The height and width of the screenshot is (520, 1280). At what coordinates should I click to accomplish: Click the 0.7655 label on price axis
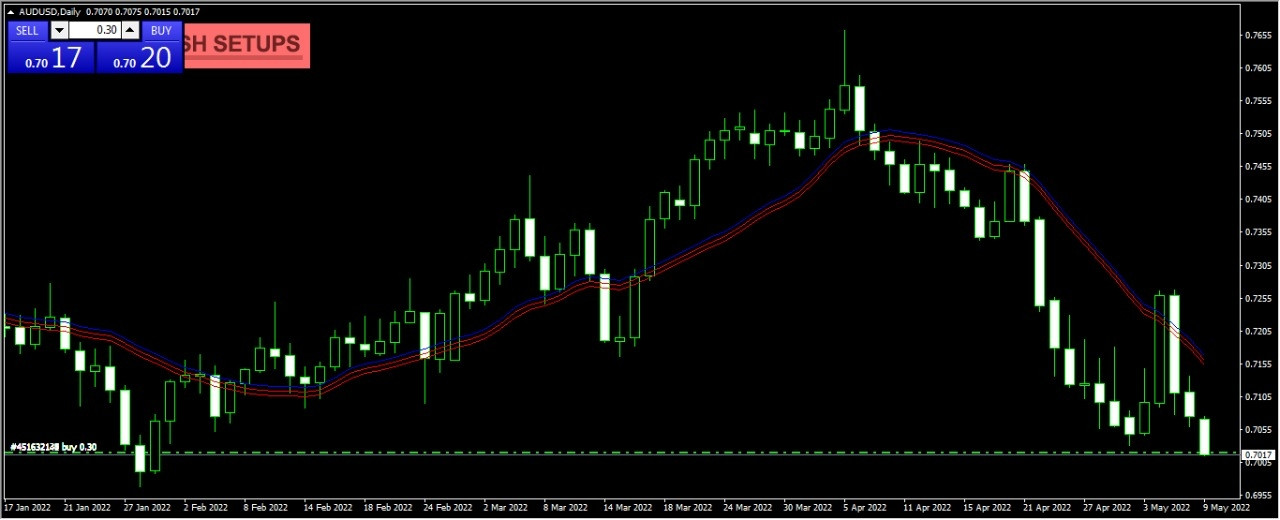(1257, 35)
